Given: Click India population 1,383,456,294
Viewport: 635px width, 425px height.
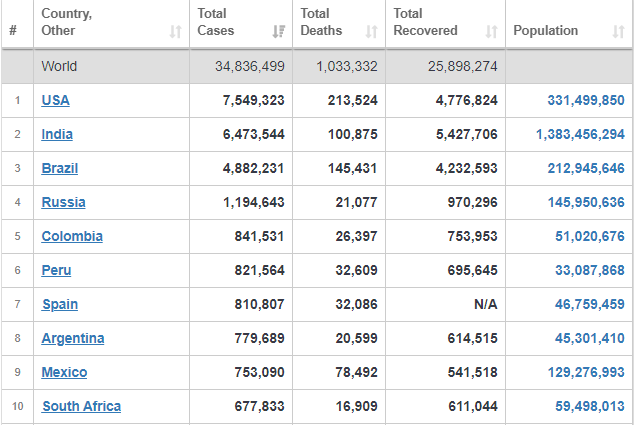Looking at the screenshot, I should coord(580,134).
